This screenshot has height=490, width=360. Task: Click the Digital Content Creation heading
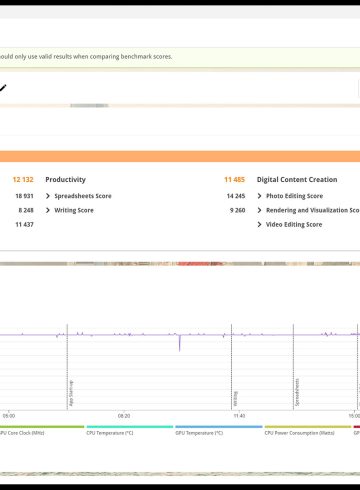click(297, 180)
